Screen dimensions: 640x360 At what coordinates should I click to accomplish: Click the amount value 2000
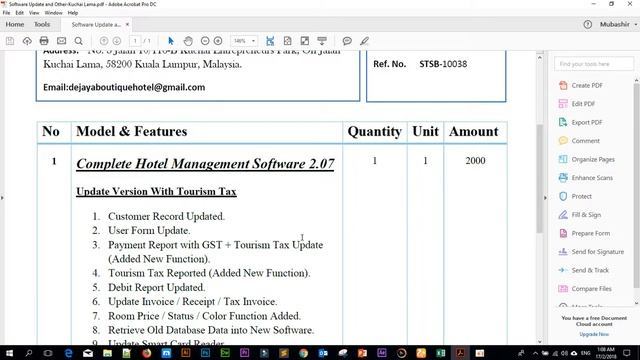pos(476,160)
